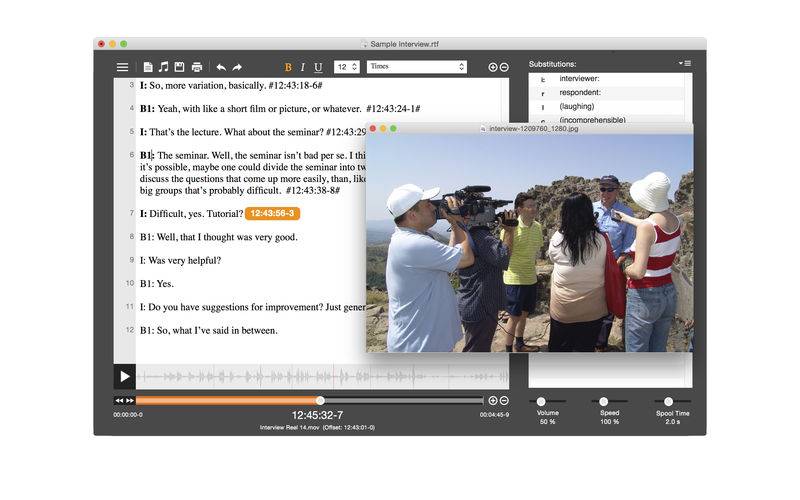Create a new text document
Viewport: 800px width, 500px height.
[148, 67]
